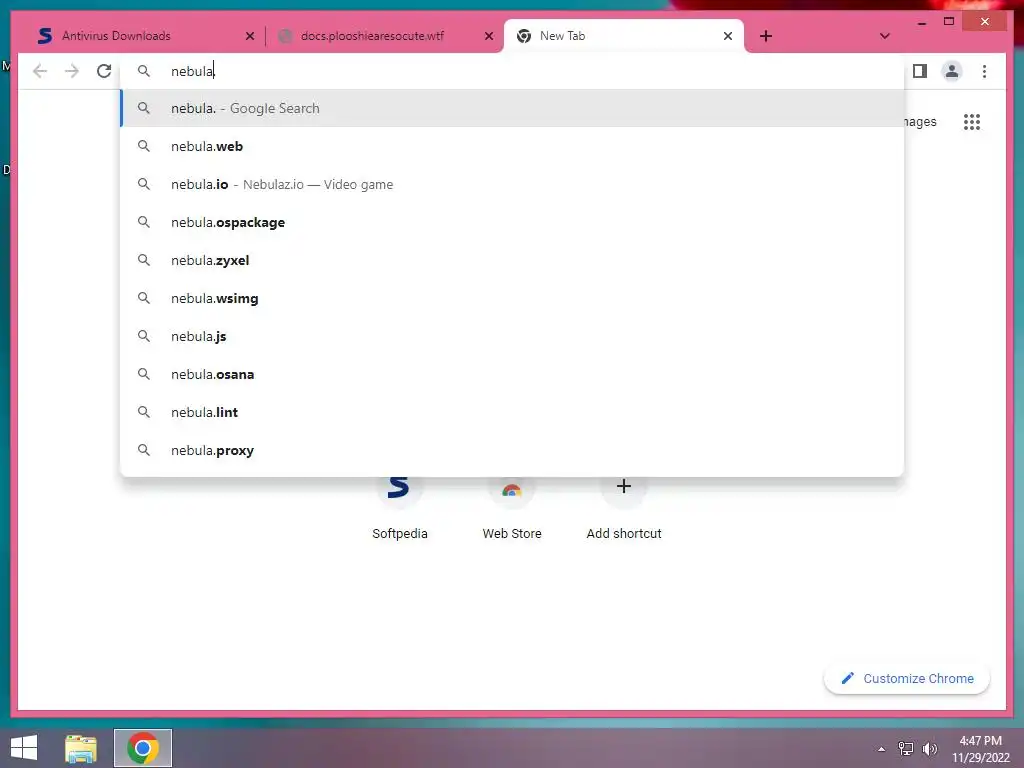Open a new tab with plus button

click(x=766, y=36)
